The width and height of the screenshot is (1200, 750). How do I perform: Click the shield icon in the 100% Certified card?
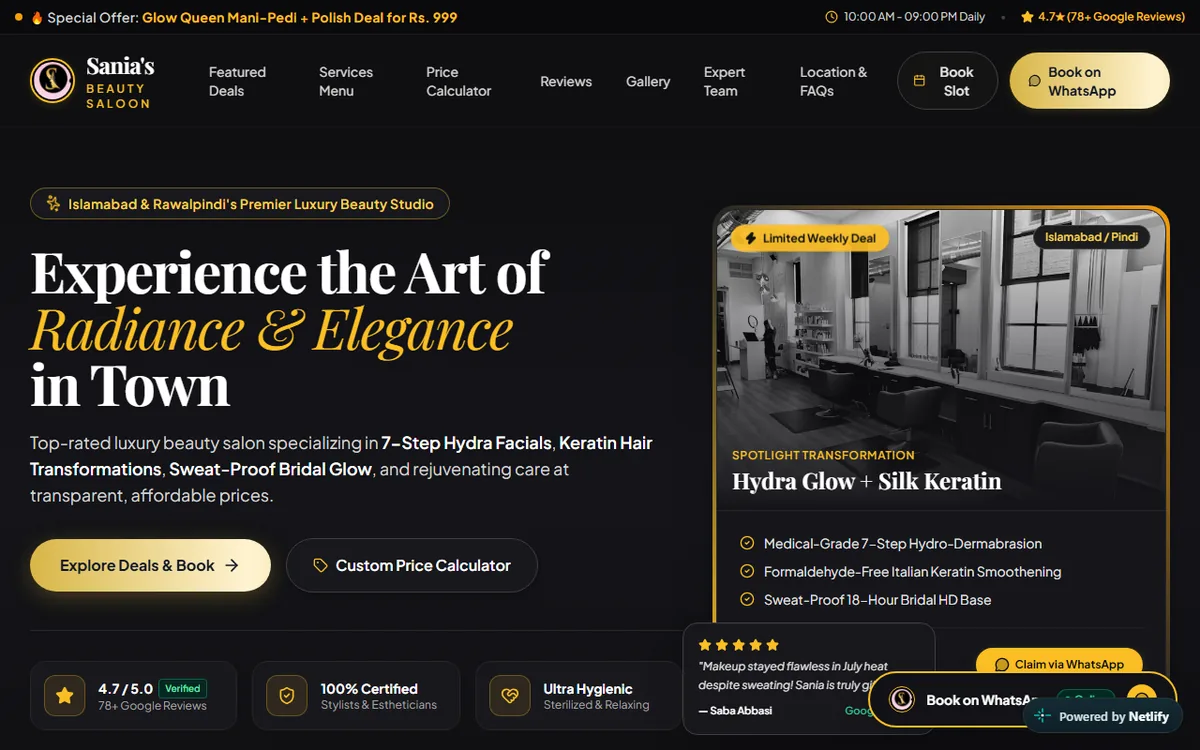point(287,696)
